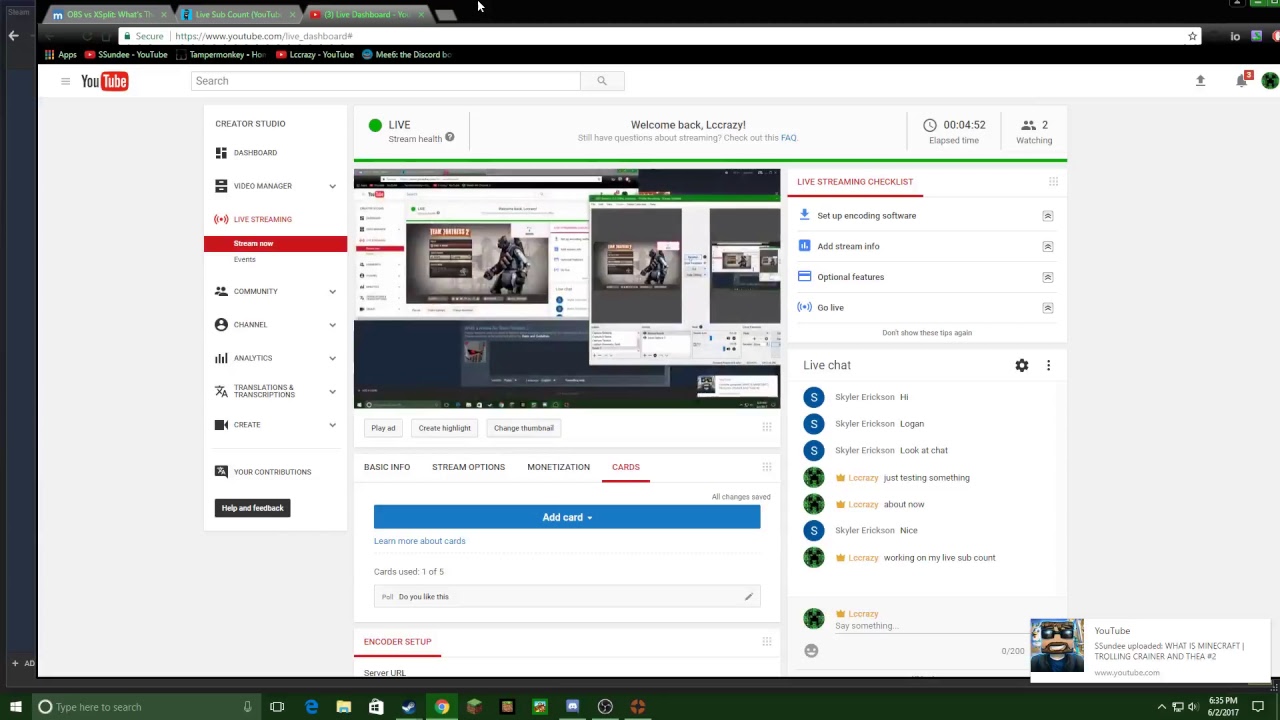The image size is (1280, 720).
Task: Click the Elapsed time clock icon
Action: click(x=930, y=125)
